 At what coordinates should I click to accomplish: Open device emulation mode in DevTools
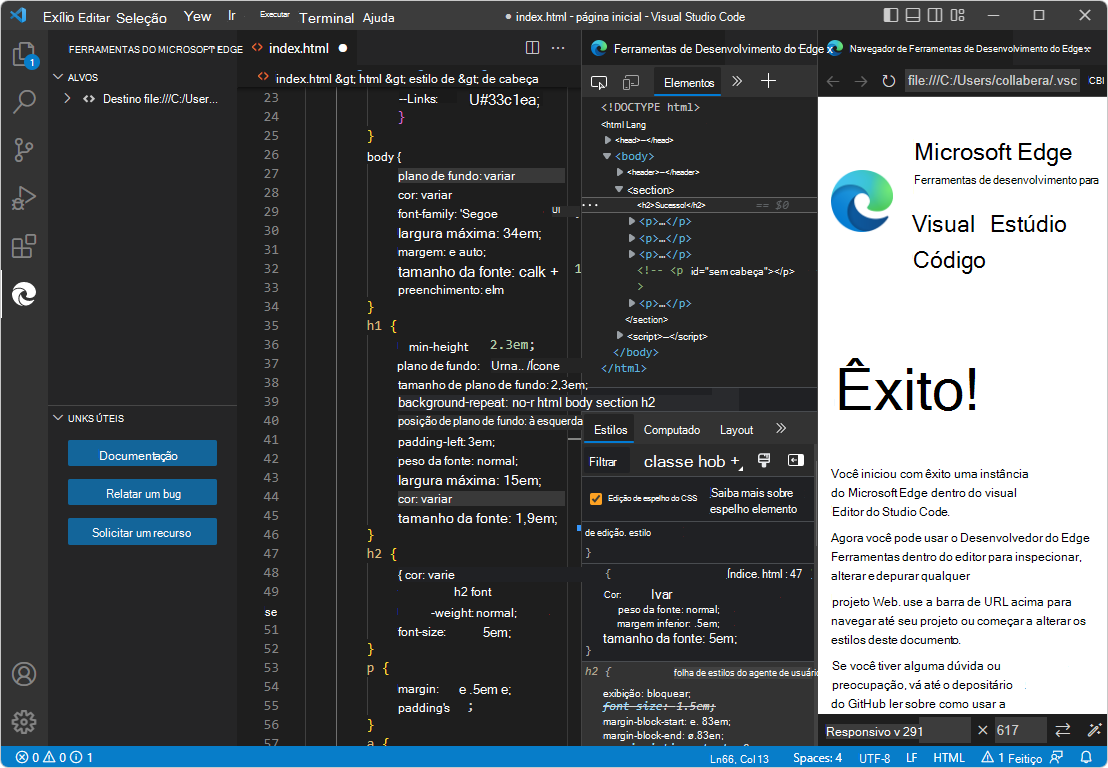[630, 81]
